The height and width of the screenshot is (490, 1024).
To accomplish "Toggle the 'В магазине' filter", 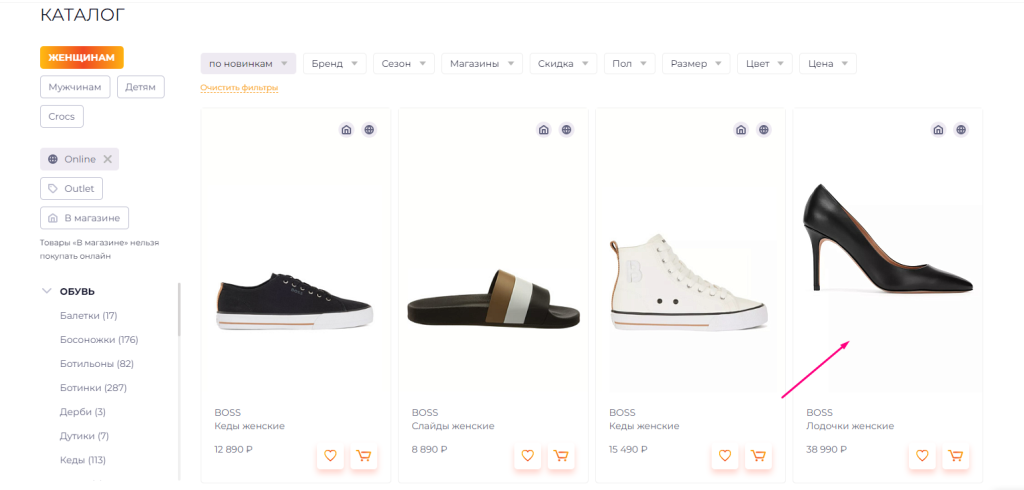I will tap(85, 217).
